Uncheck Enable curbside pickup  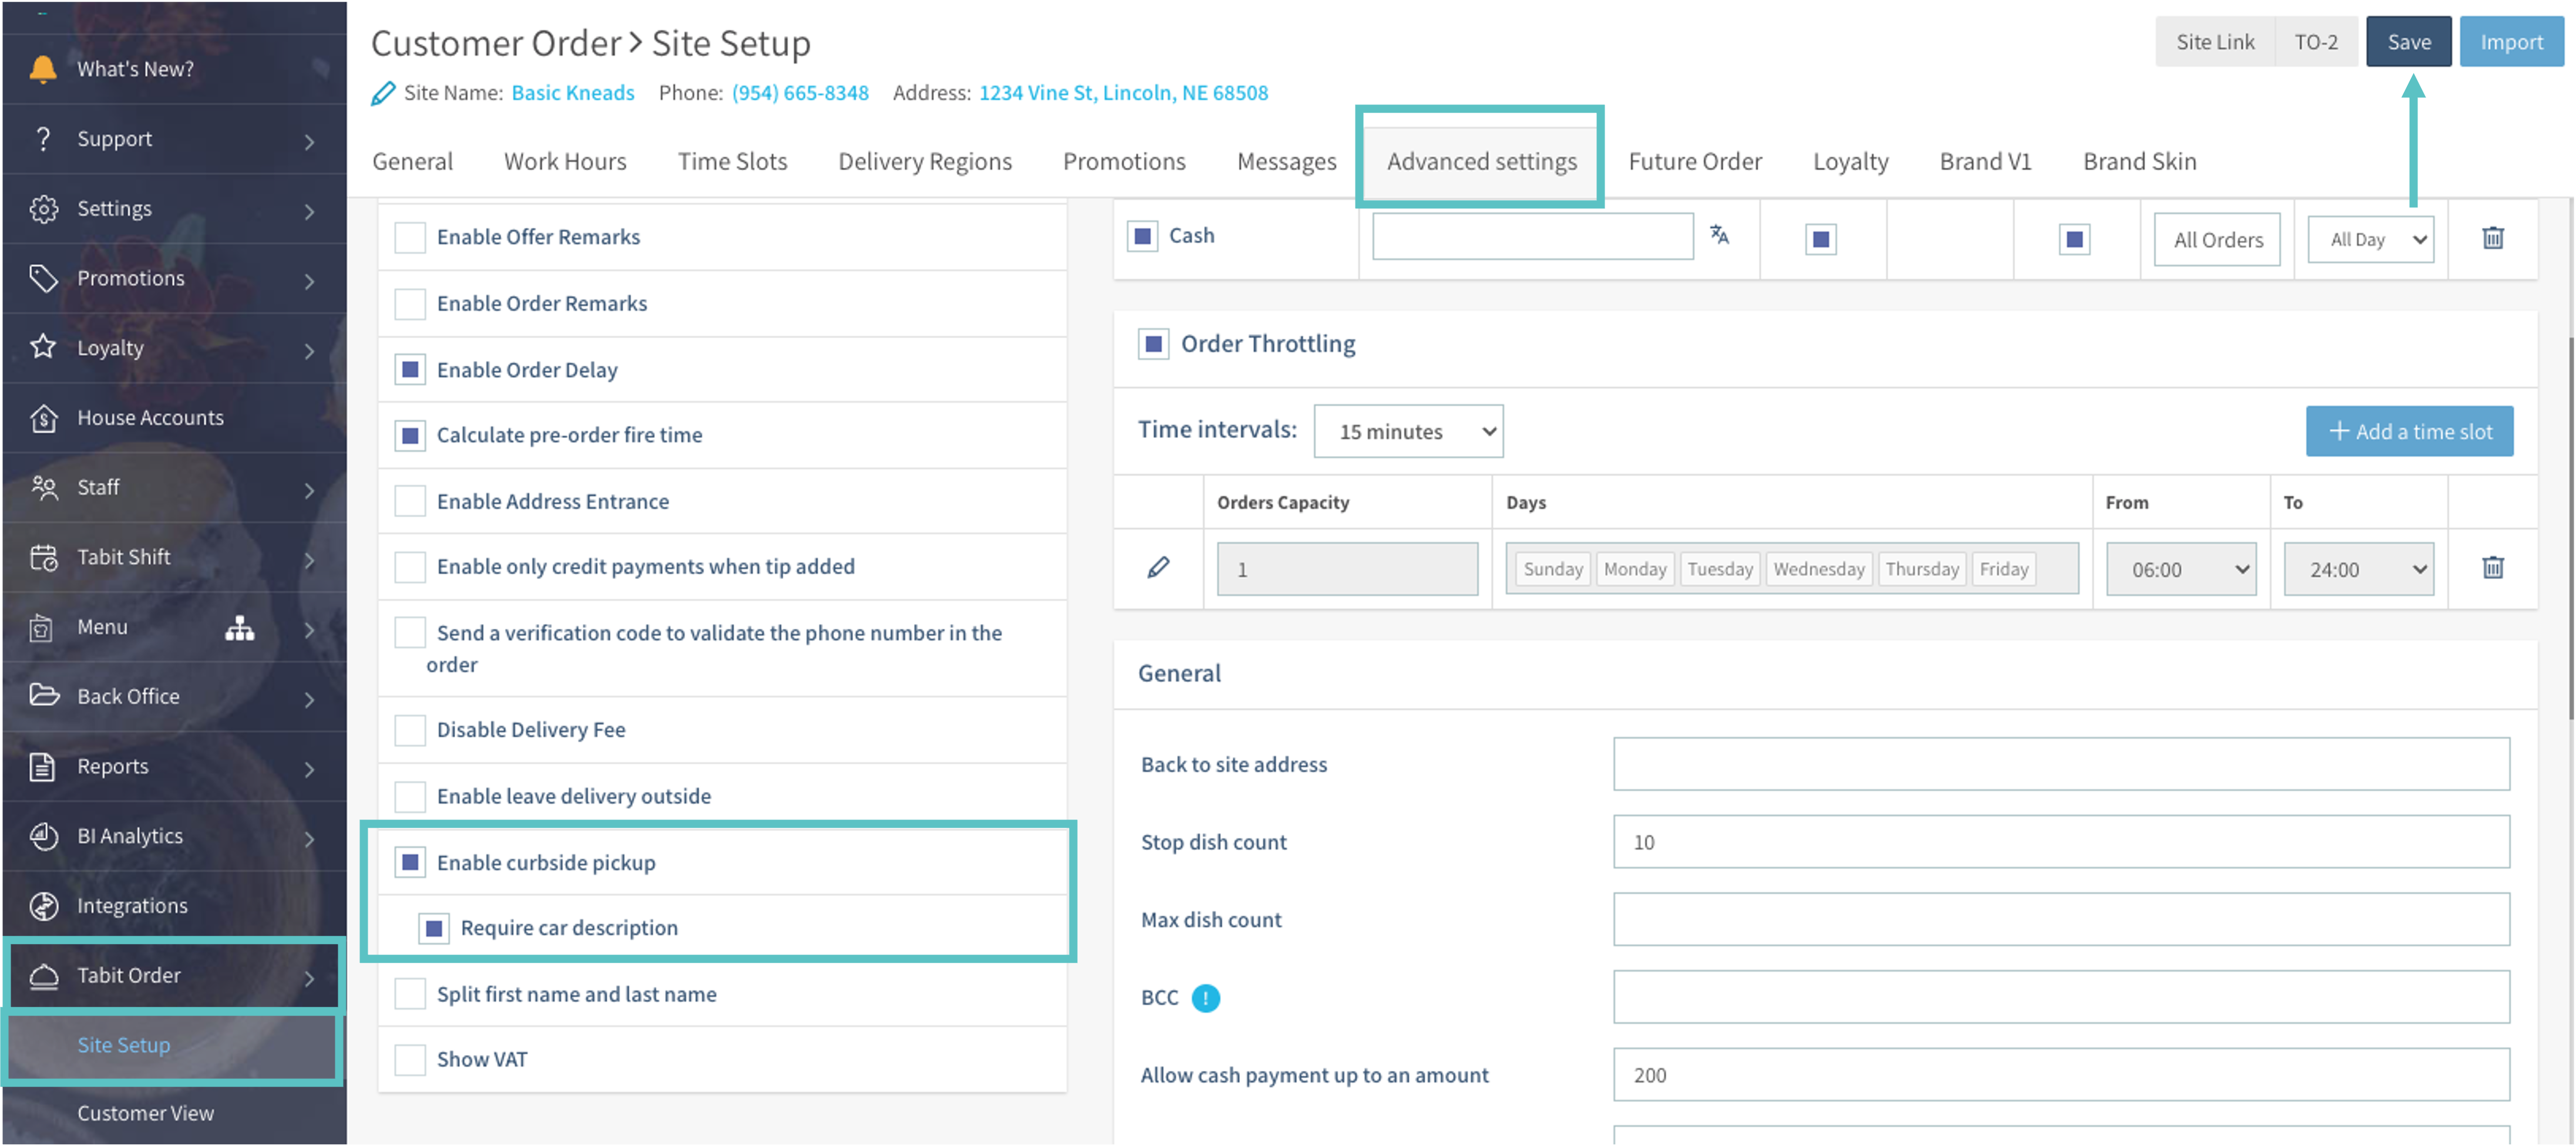tap(410, 862)
